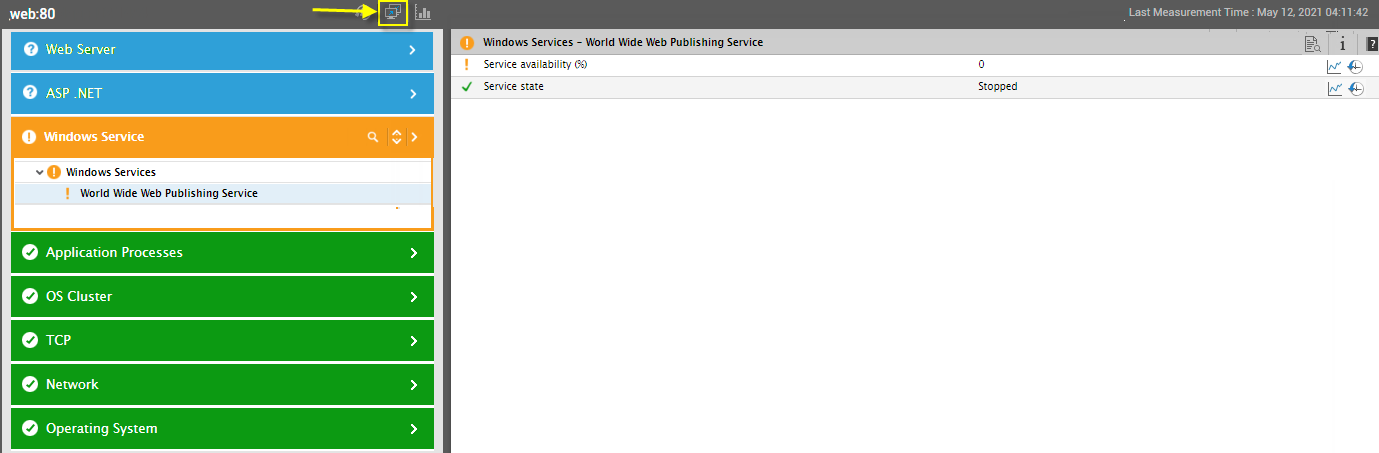Click the right panel header warning icon
This screenshot has height=453, width=1379.
(x=466, y=43)
